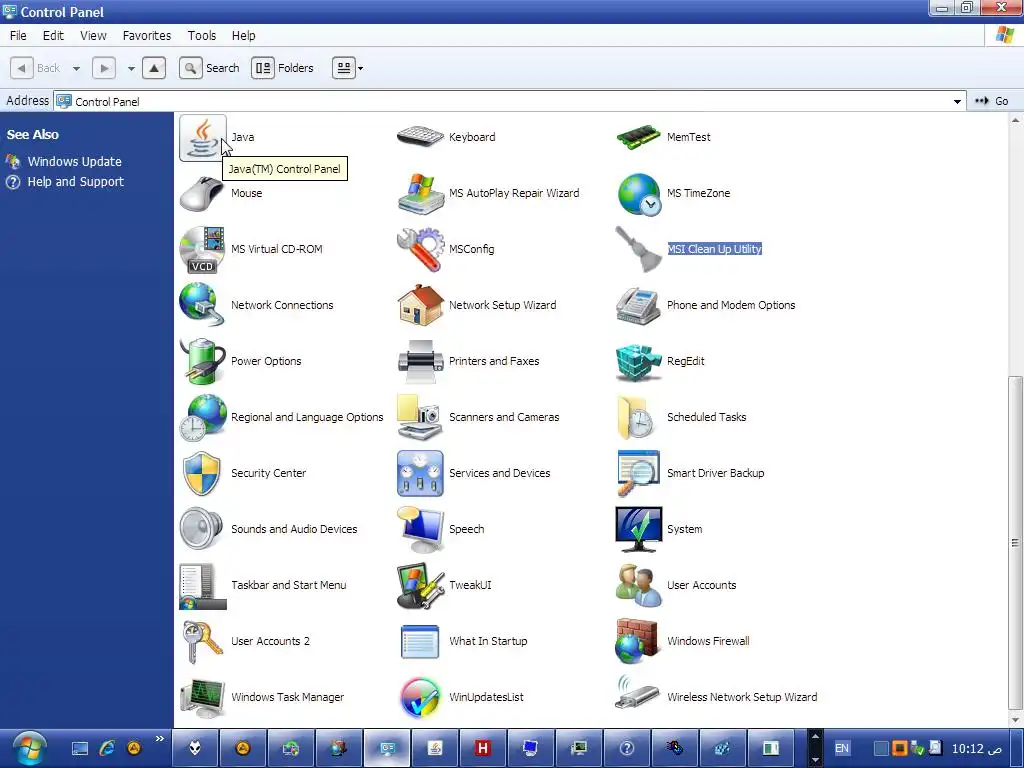Open the Smart Driver Backup icon

(638, 473)
